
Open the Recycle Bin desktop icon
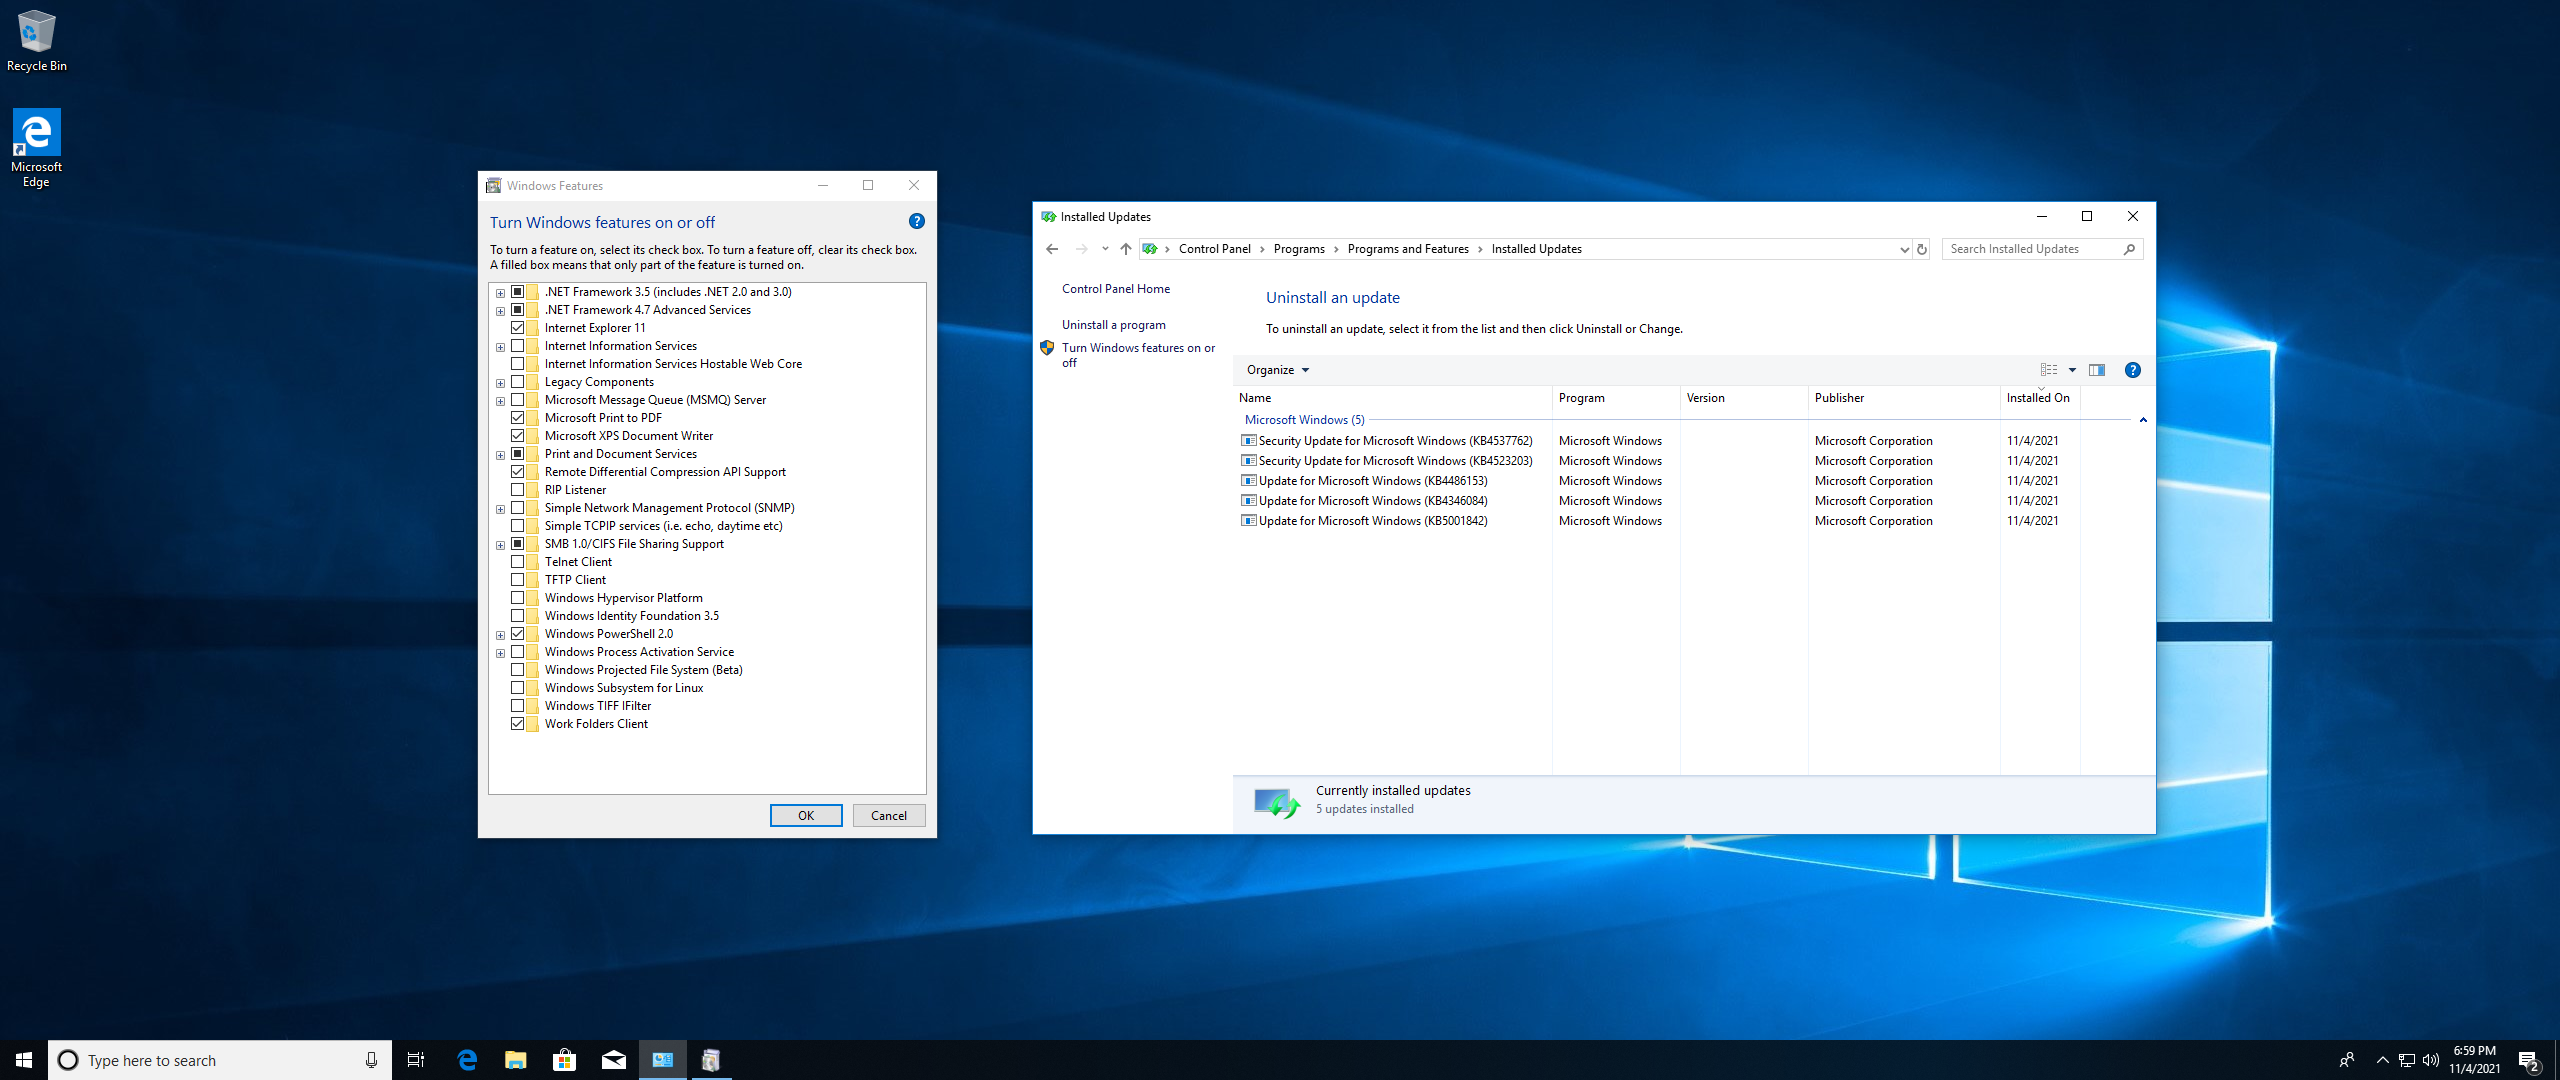coord(36,41)
